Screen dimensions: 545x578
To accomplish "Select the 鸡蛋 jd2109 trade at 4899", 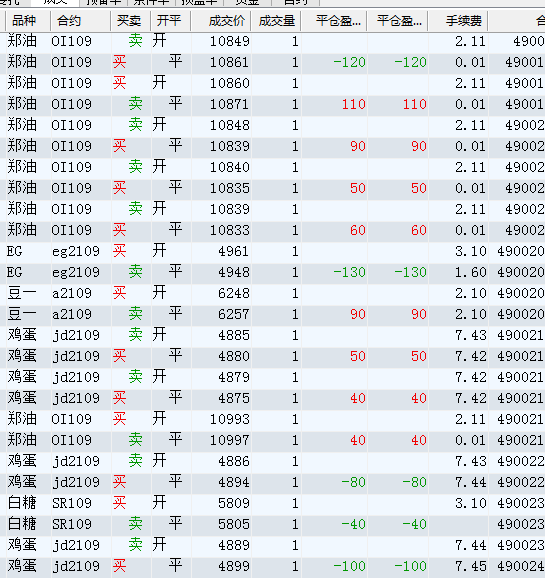I will [x=272, y=566].
